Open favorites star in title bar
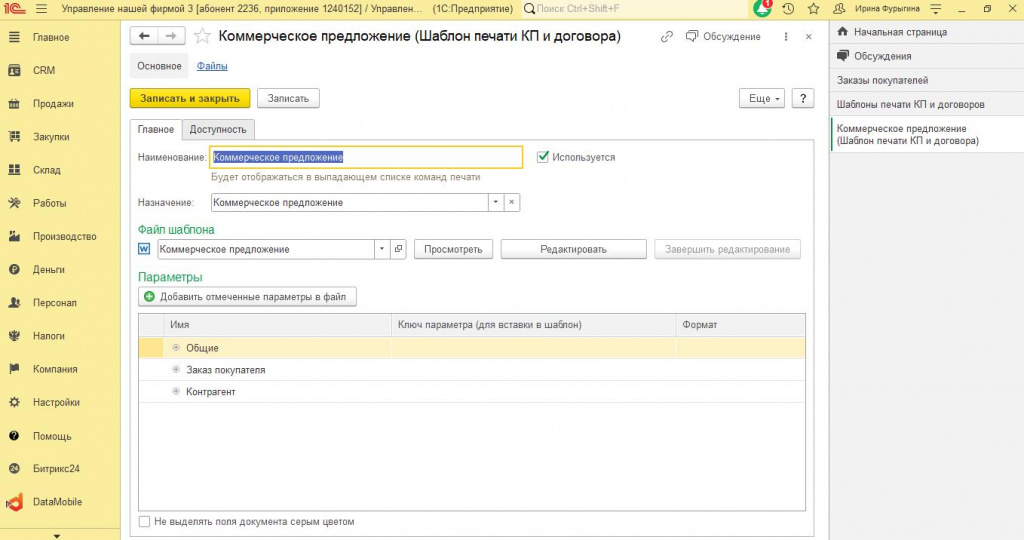Image resolution: width=1024 pixels, height=540 pixels. [813, 9]
